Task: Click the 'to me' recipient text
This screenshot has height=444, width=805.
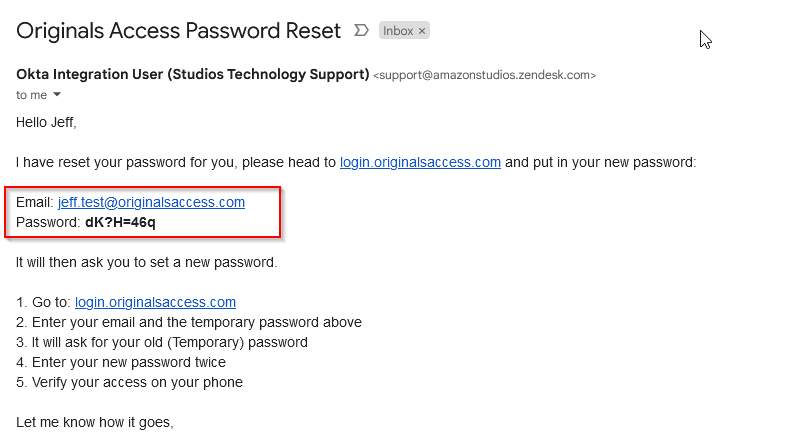Action: (31, 95)
